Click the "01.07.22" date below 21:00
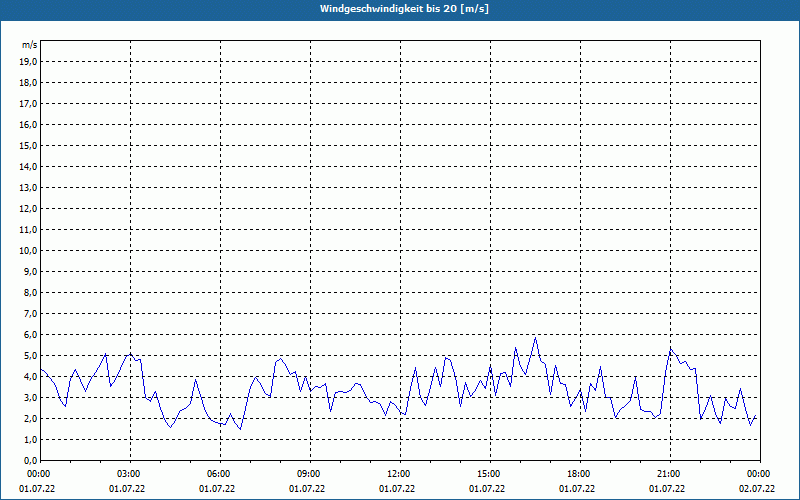The width and height of the screenshot is (800, 500). tap(667, 489)
